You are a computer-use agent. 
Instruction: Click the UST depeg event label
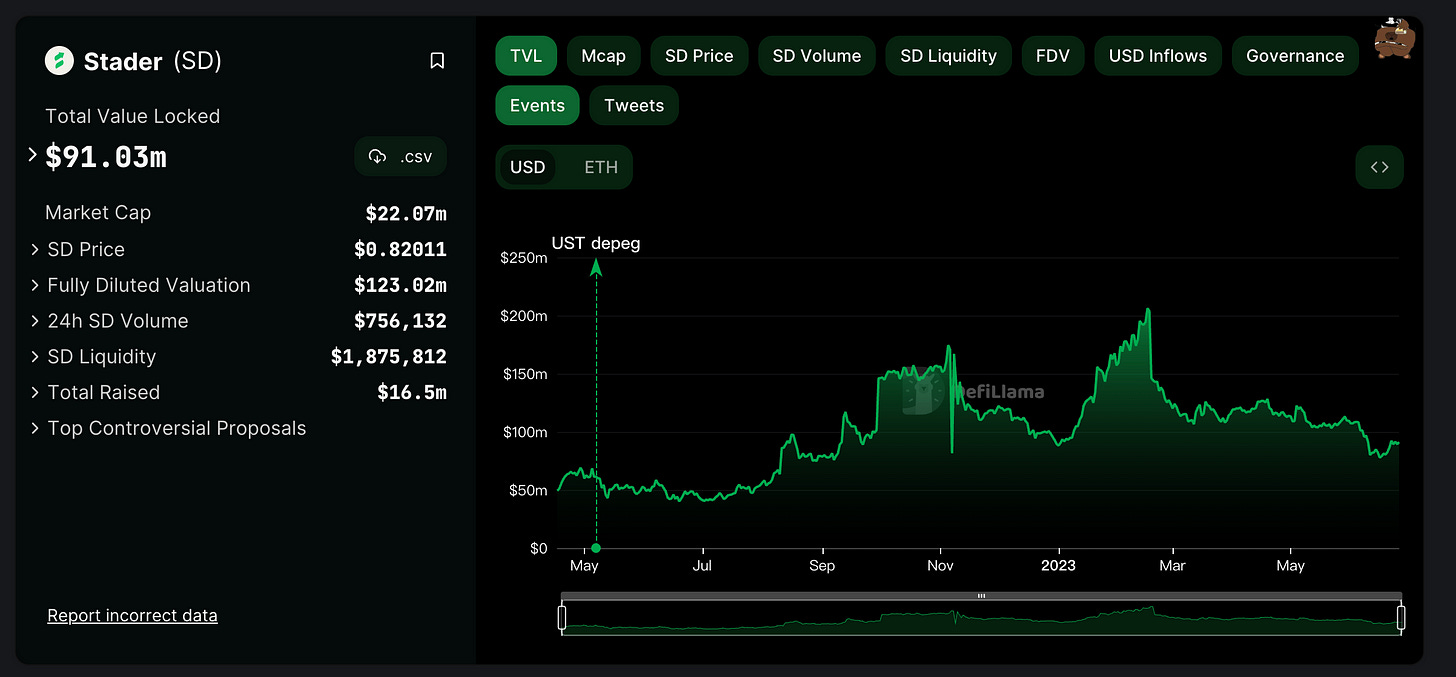(596, 243)
